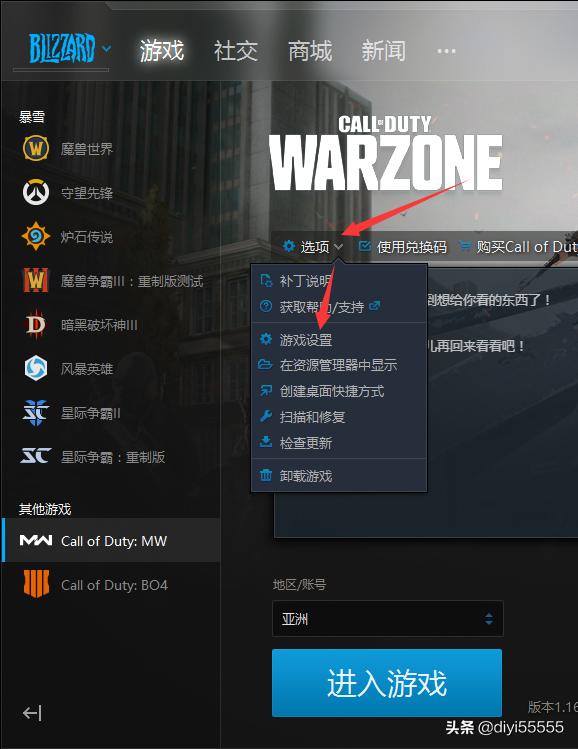Select the Overwatch (守望先锋) icon
Image resolution: width=578 pixels, height=749 pixels.
tap(36, 193)
